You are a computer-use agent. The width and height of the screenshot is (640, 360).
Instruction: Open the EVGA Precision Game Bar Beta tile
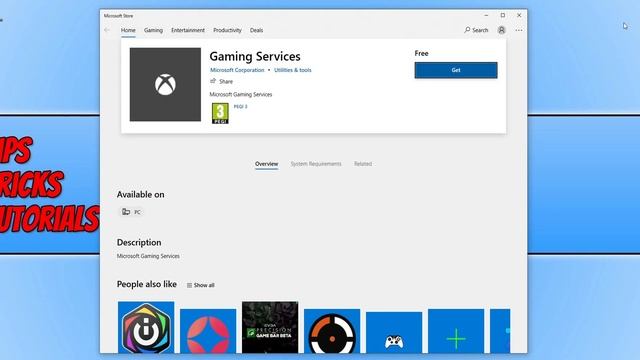point(270,327)
